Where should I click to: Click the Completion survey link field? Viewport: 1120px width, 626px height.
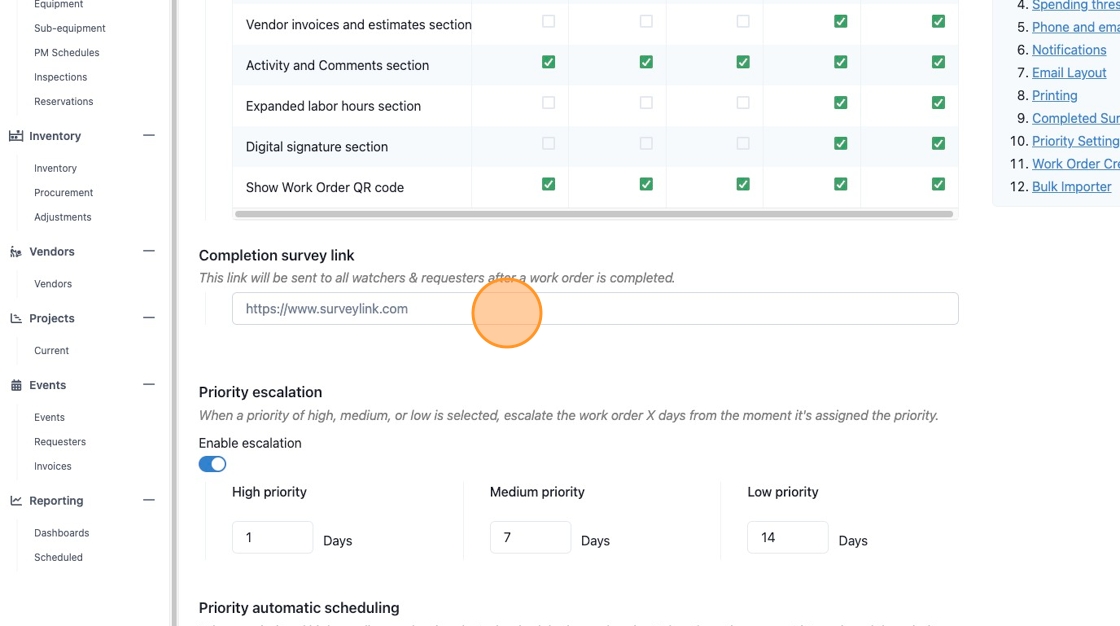click(595, 309)
